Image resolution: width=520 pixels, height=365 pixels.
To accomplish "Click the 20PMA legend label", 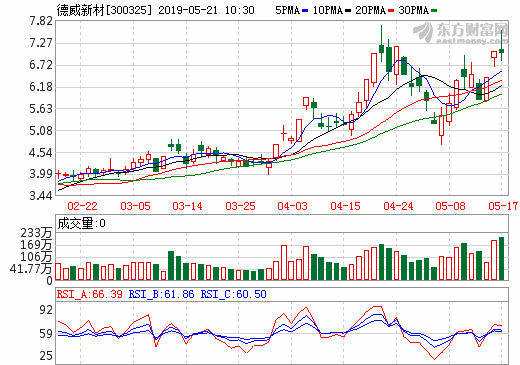I will click(371, 10).
